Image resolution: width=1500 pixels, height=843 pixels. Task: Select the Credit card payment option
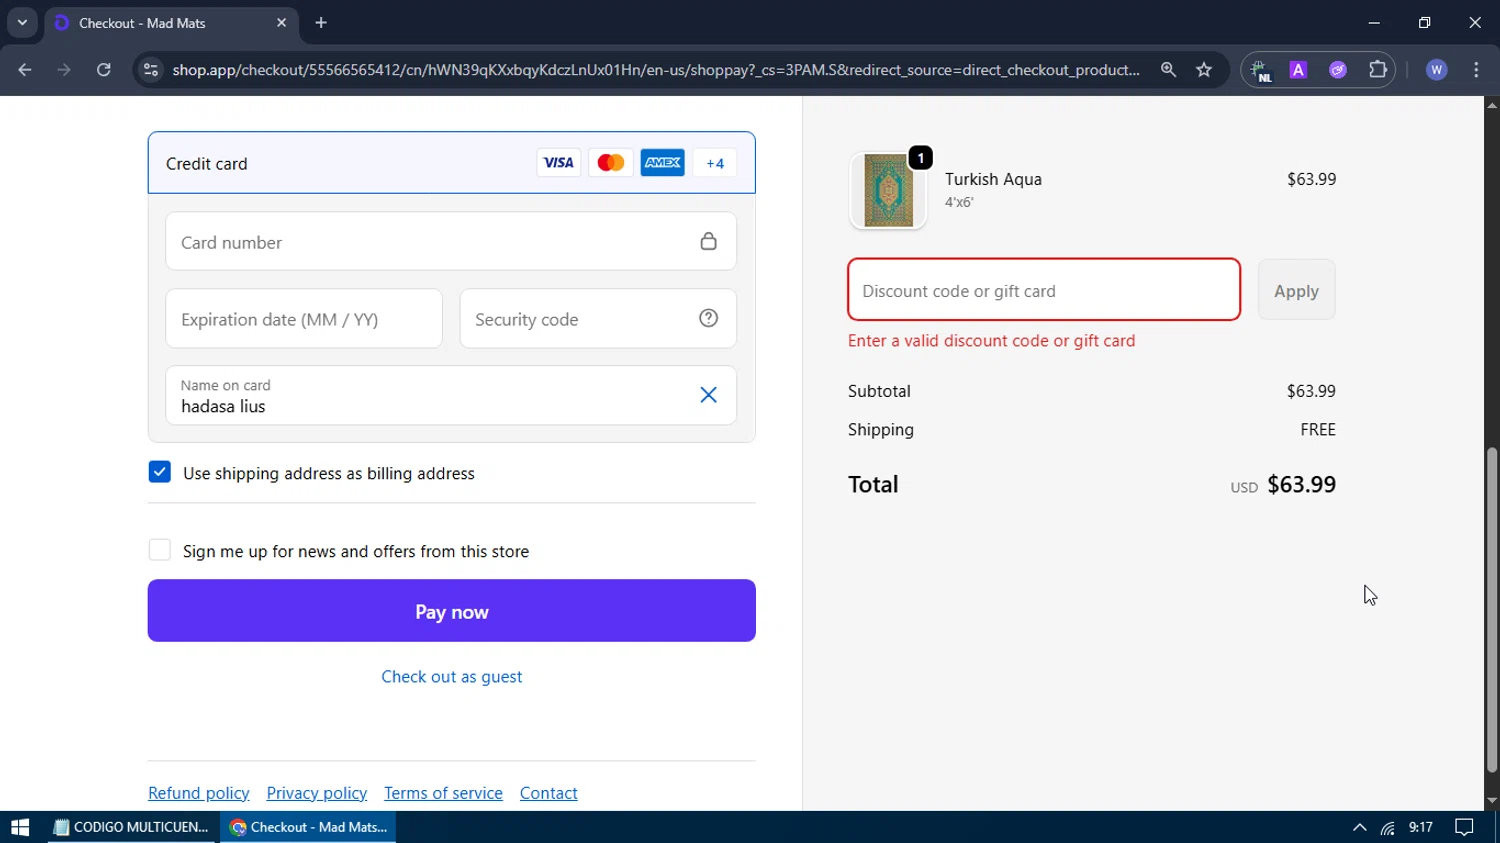click(452, 163)
